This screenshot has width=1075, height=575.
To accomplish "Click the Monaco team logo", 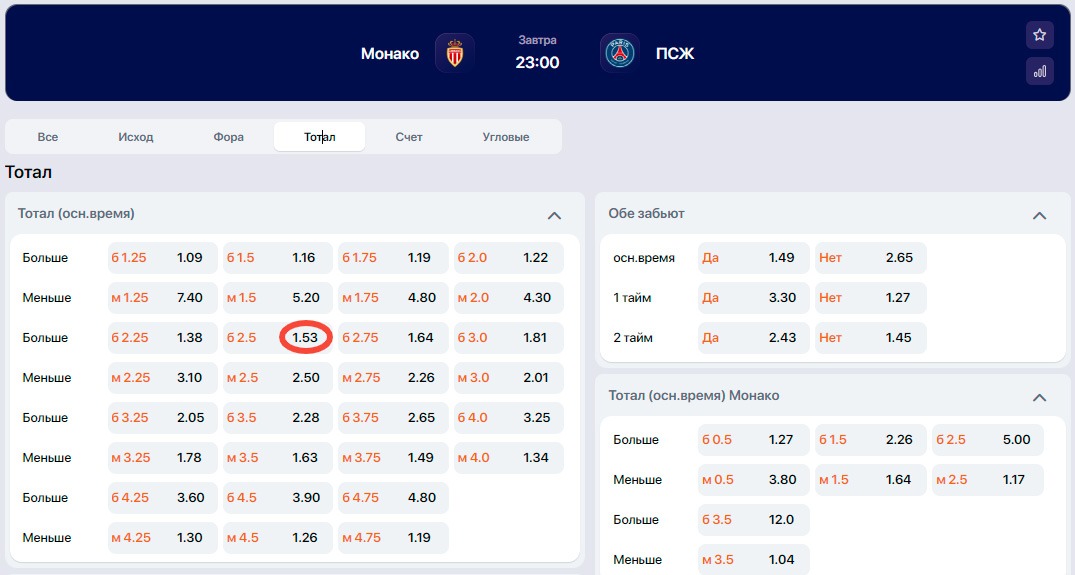I will pos(455,53).
